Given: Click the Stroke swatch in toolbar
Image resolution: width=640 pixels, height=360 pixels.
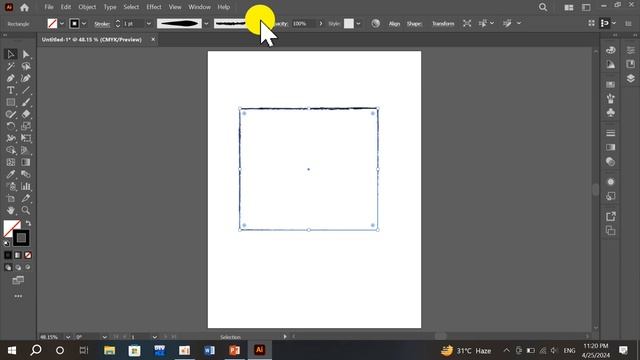Looking at the screenshot, I should click(21, 238).
